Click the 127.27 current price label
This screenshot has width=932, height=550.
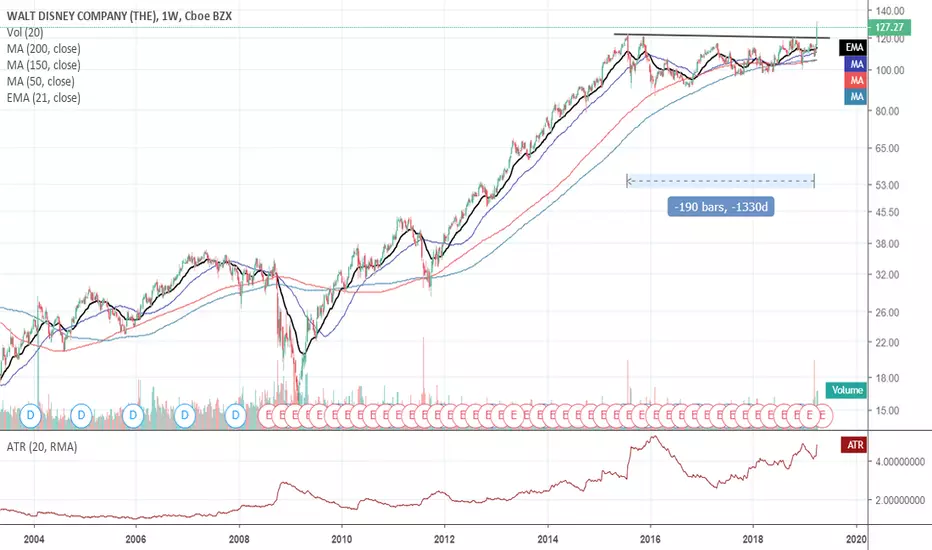[889, 27]
